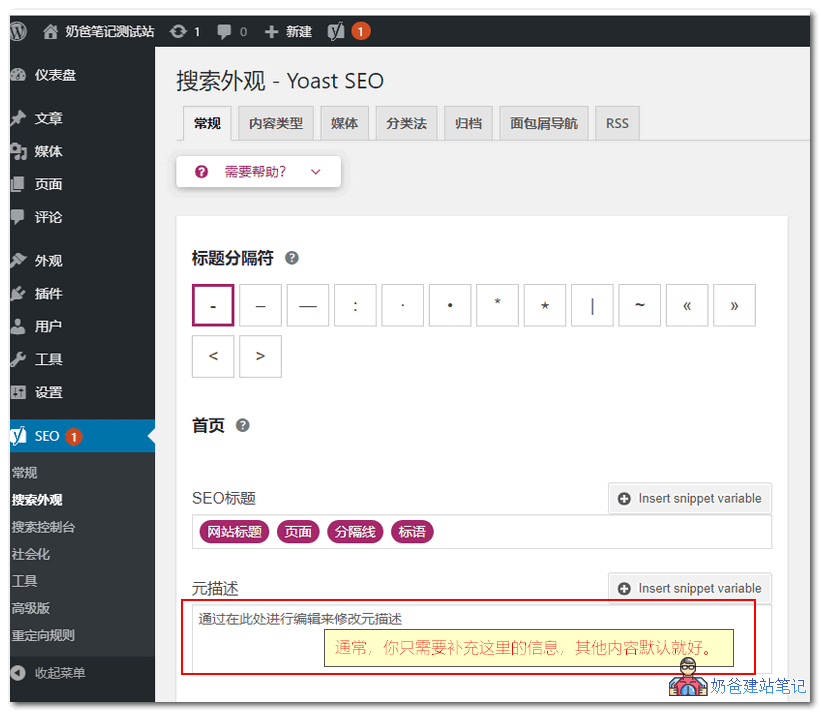Open the 面包屑导航 tab

click(543, 122)
